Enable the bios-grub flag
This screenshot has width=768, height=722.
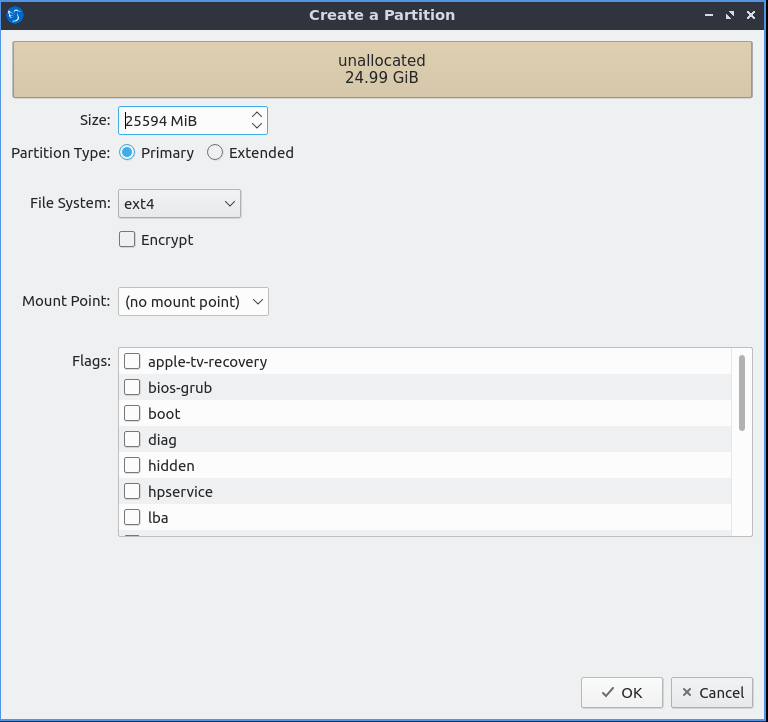pyautogui.click(x=132, y=388)
